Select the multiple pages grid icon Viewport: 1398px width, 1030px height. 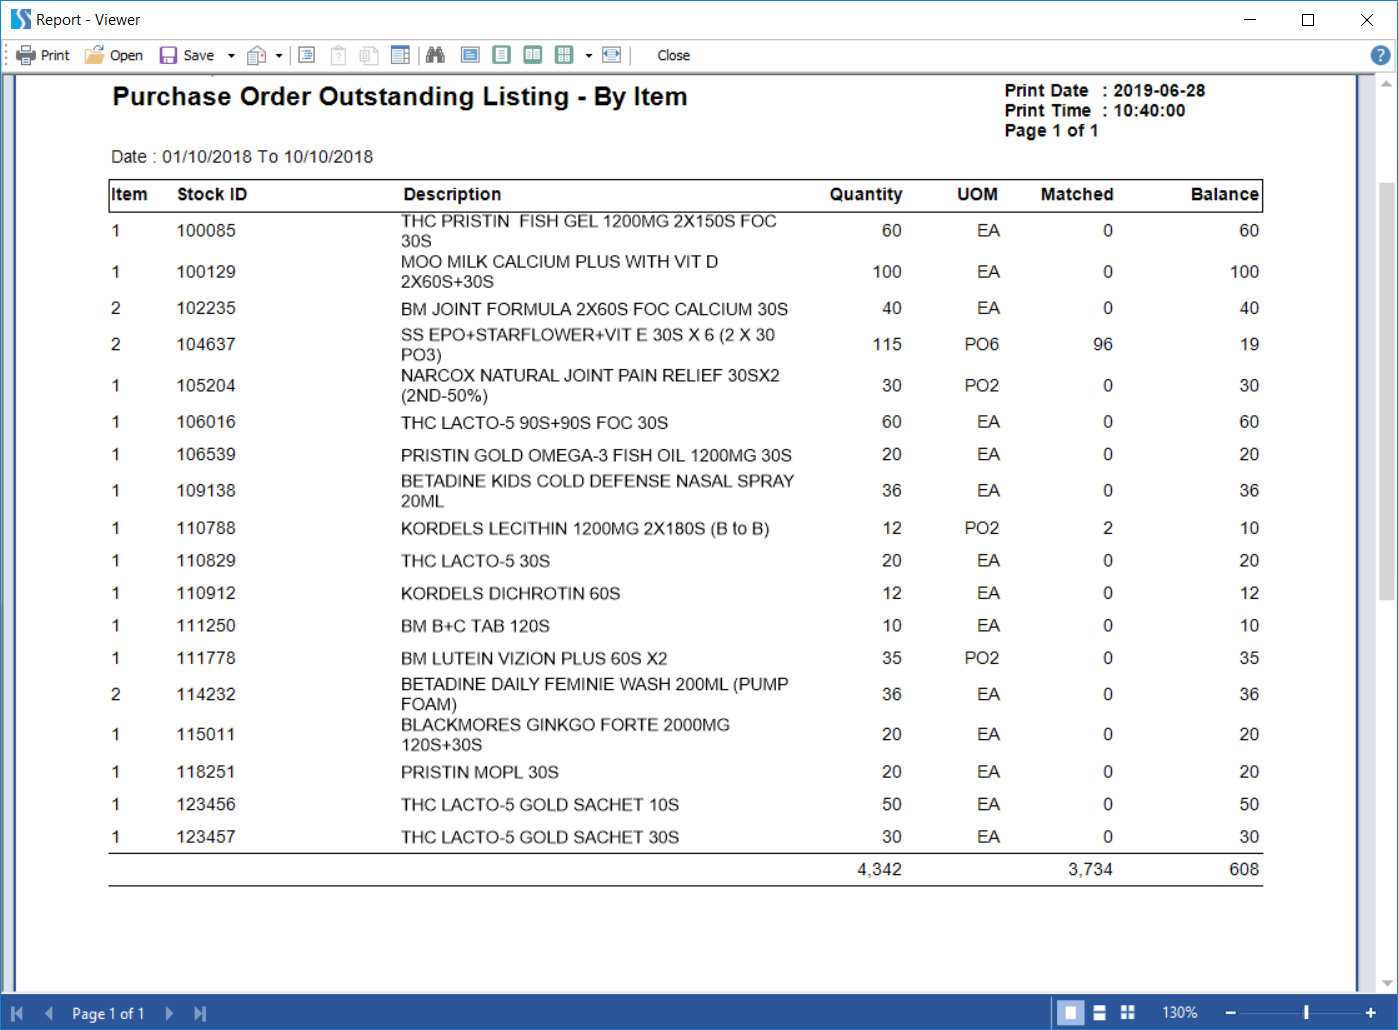pyautogui.click(x=564, y=55)
